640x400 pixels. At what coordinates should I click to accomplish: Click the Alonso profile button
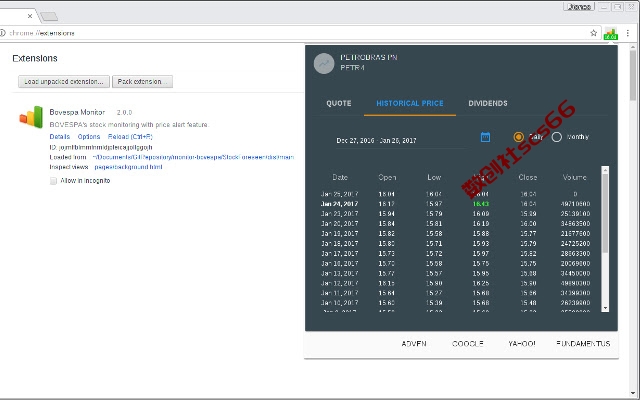point(579,7)
